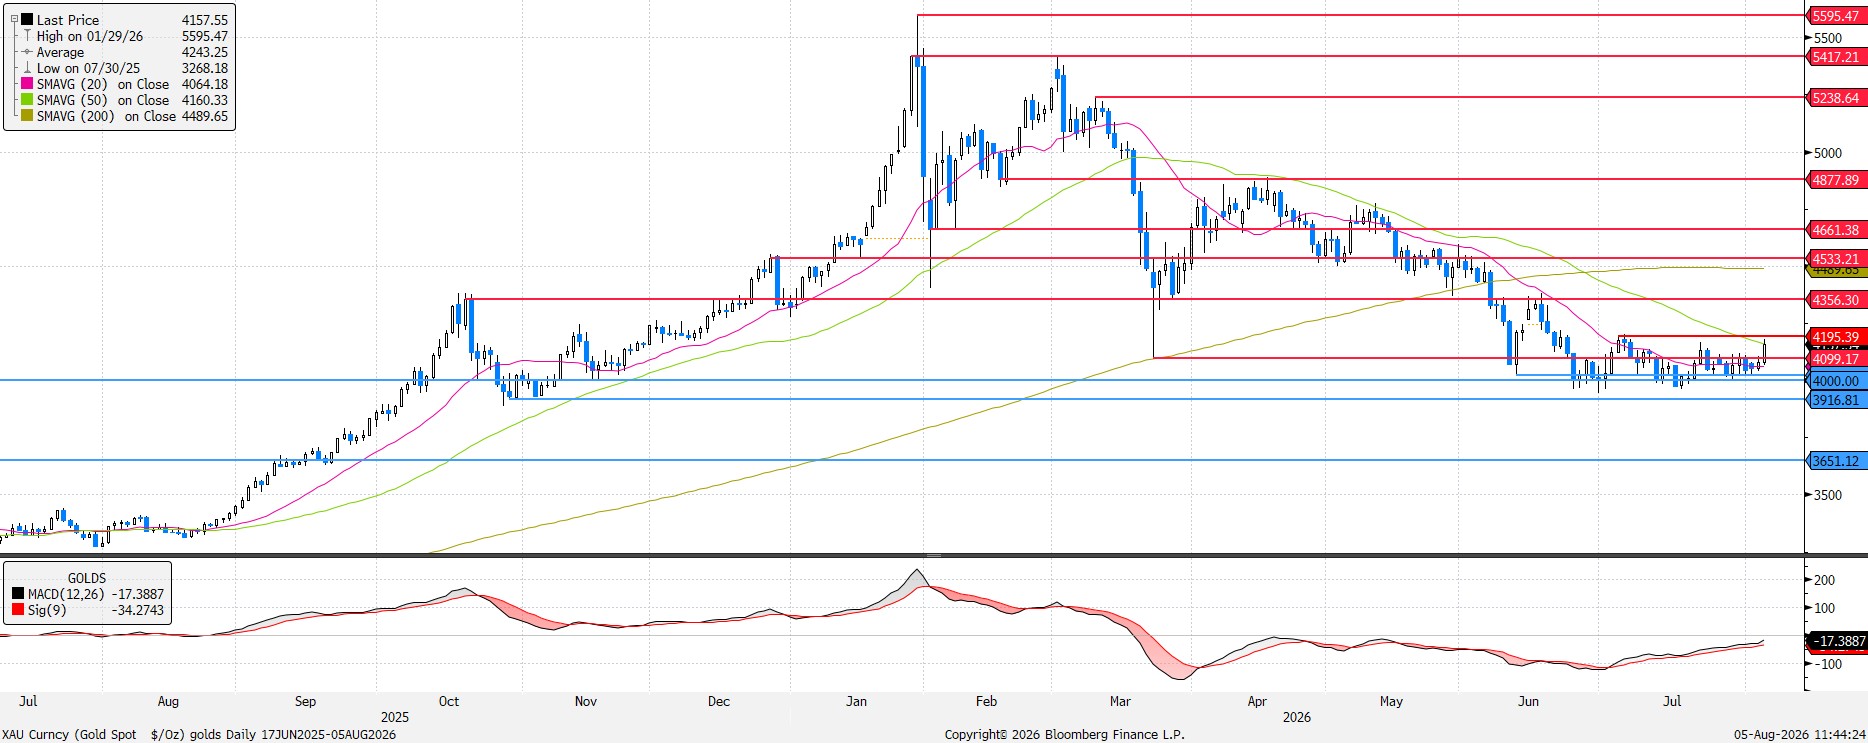Select the 4000.00 blue support label
The image size is (1868, 743).
tap(1836, 381)
